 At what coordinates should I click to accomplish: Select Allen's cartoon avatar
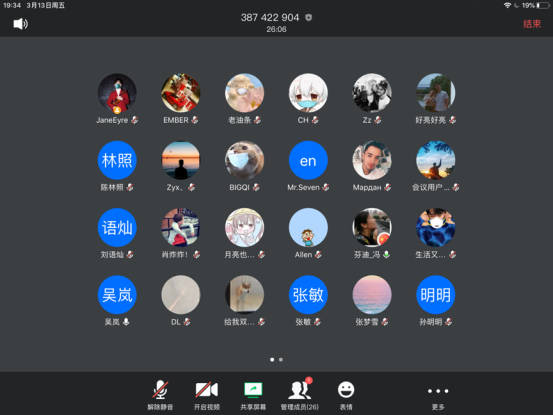point(308,227)
